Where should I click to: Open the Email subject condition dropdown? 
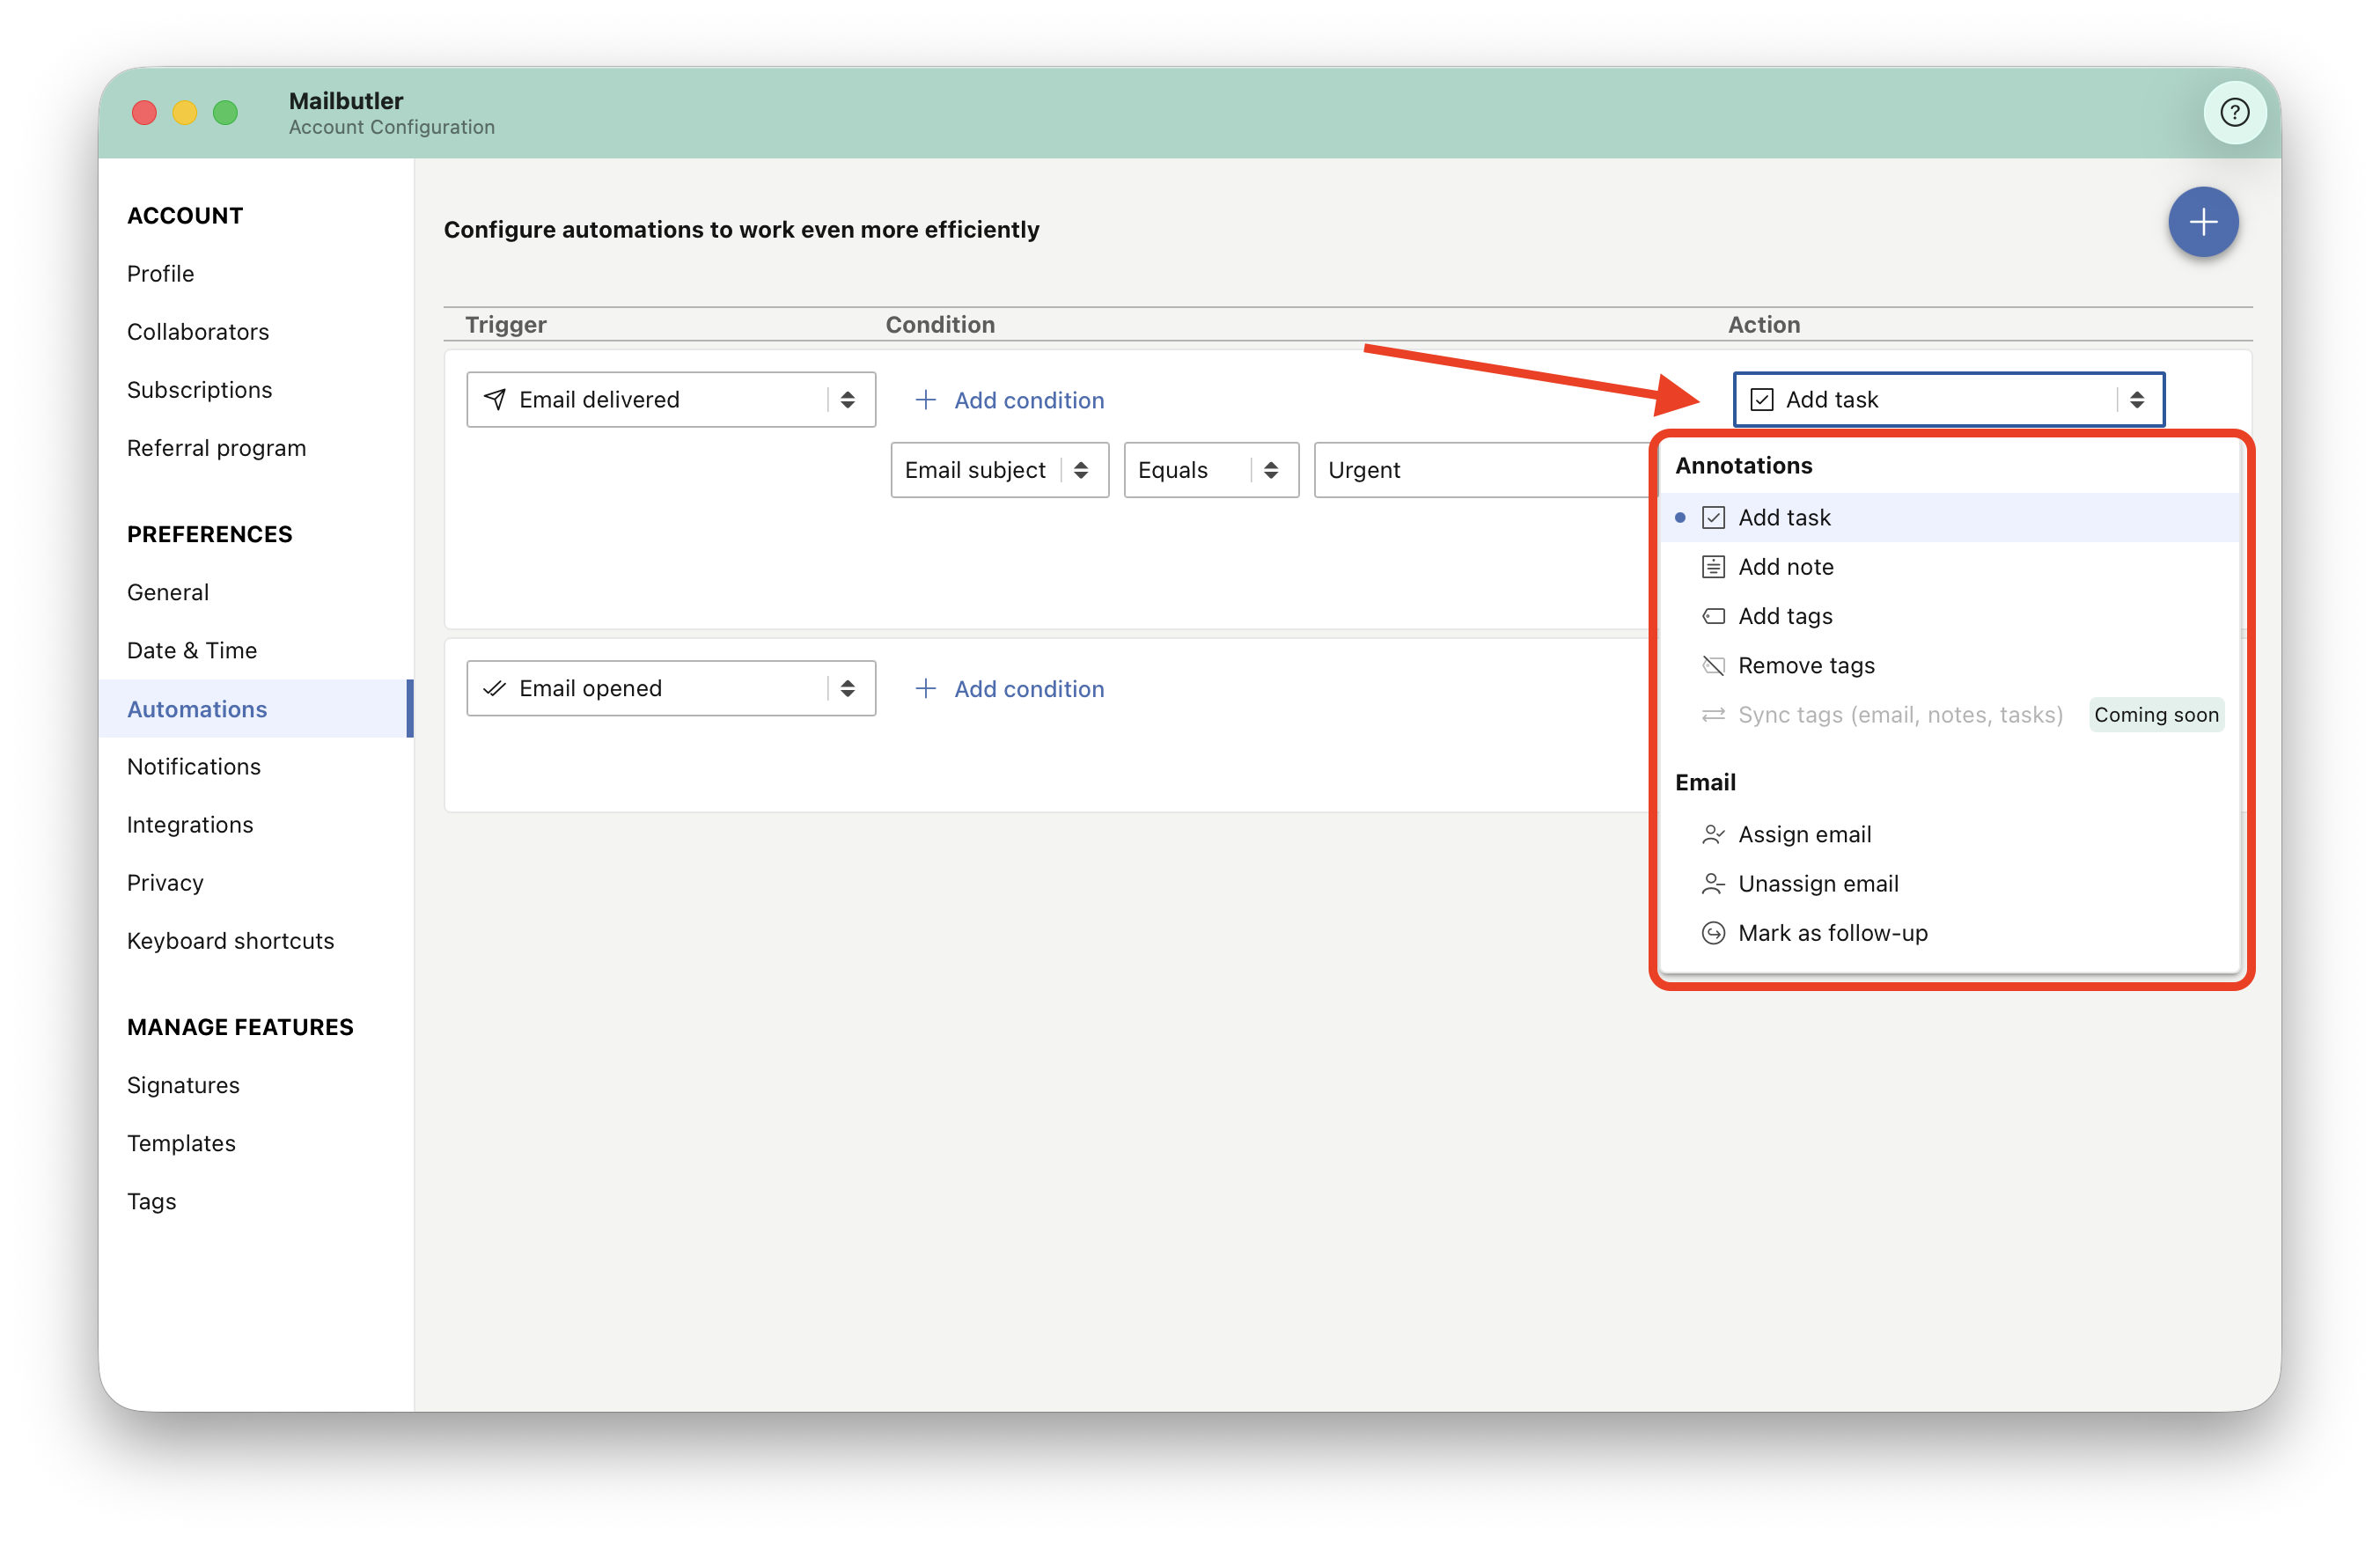(x=999, y=470)
